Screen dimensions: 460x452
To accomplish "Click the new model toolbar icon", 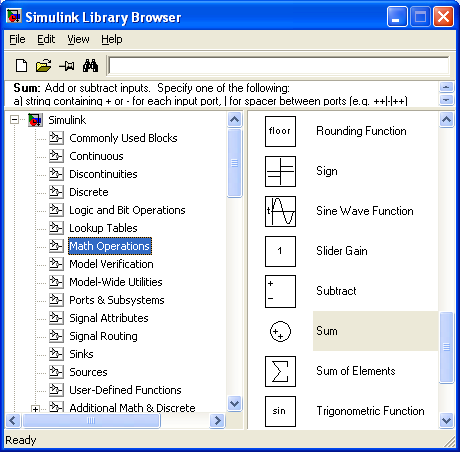I will [x=22, y=66].
